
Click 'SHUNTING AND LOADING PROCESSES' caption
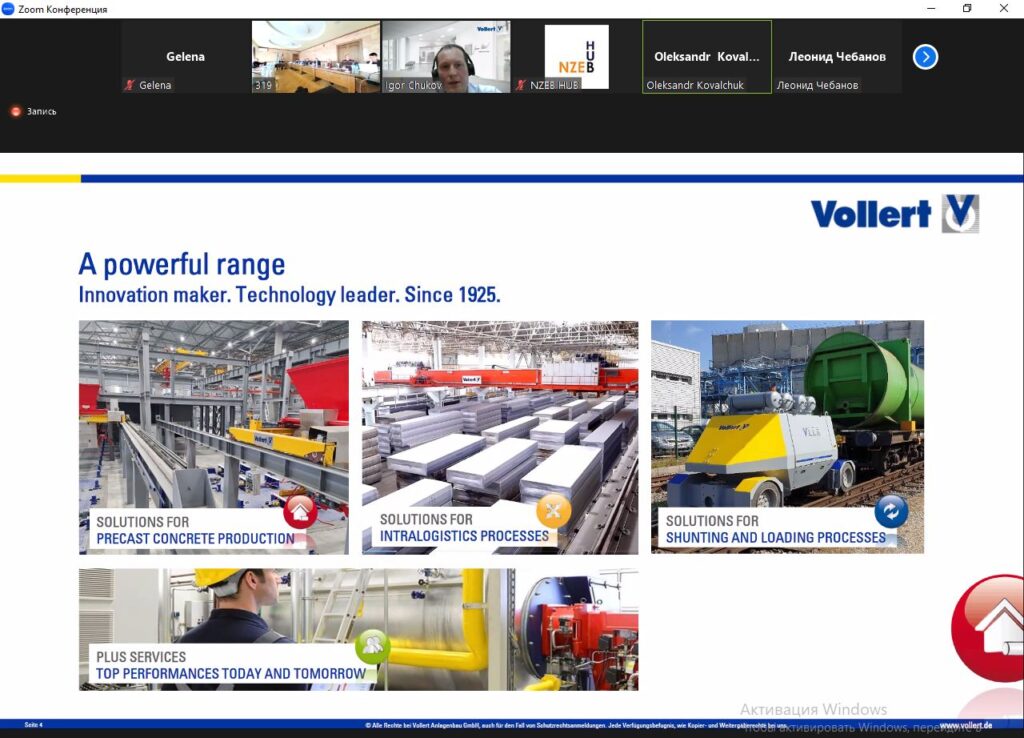coord(776,537)
